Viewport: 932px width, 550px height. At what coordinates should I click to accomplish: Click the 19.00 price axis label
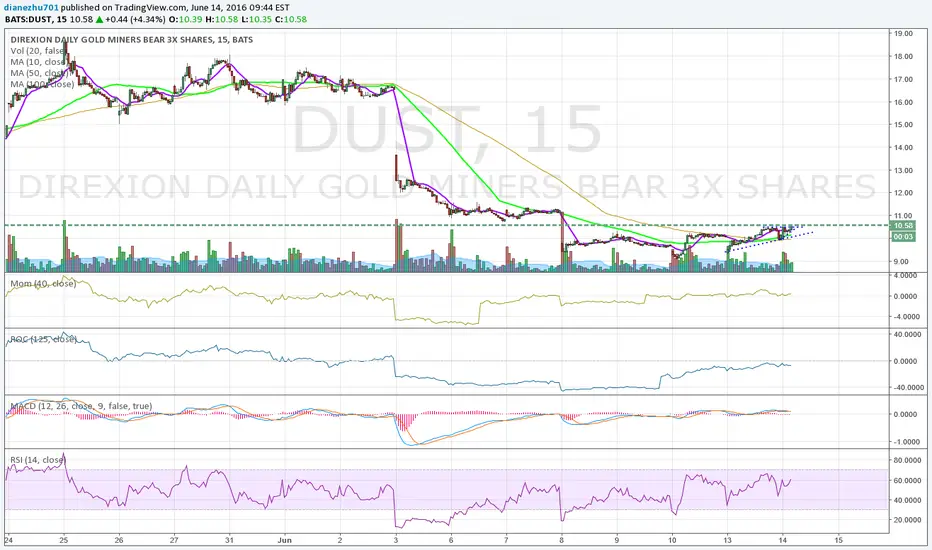[x=903, y=34]
